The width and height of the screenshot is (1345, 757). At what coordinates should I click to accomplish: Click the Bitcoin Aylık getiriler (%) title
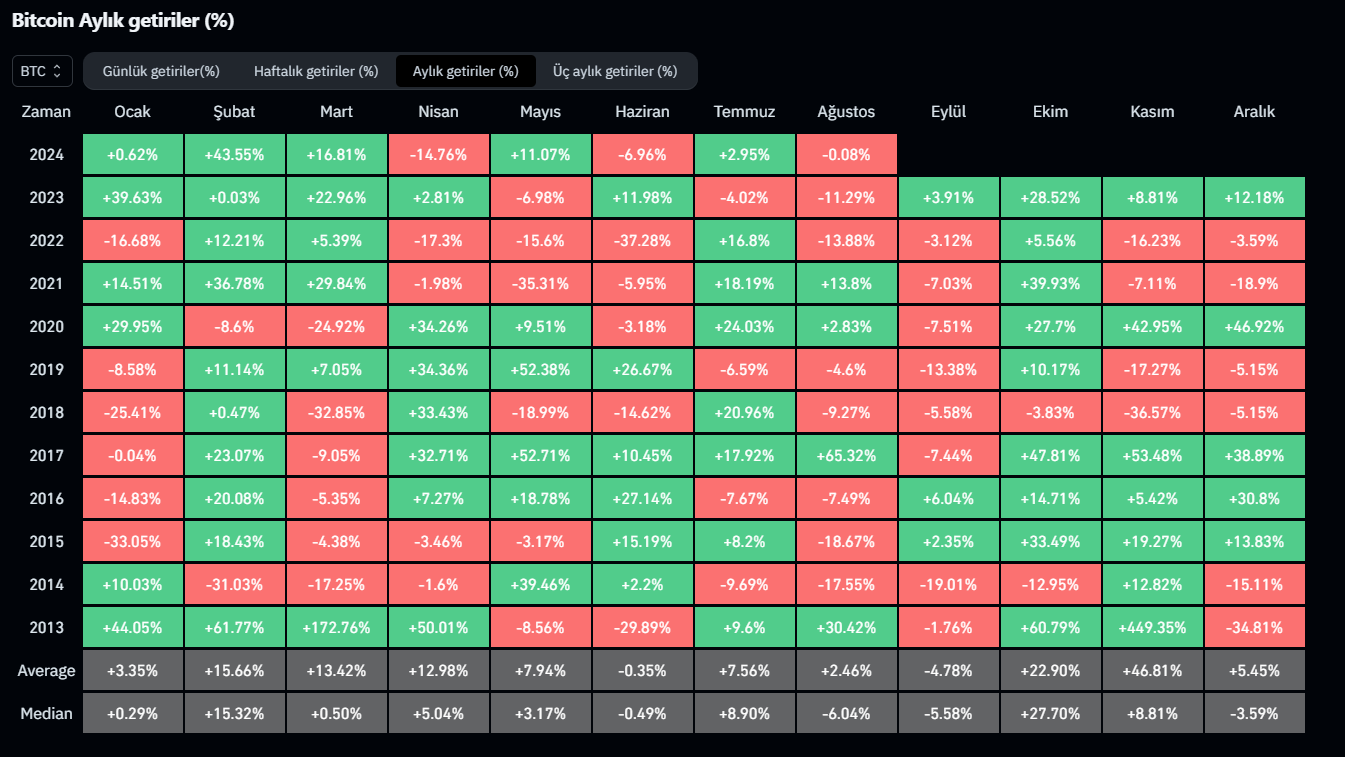click(x=123, y=20)
